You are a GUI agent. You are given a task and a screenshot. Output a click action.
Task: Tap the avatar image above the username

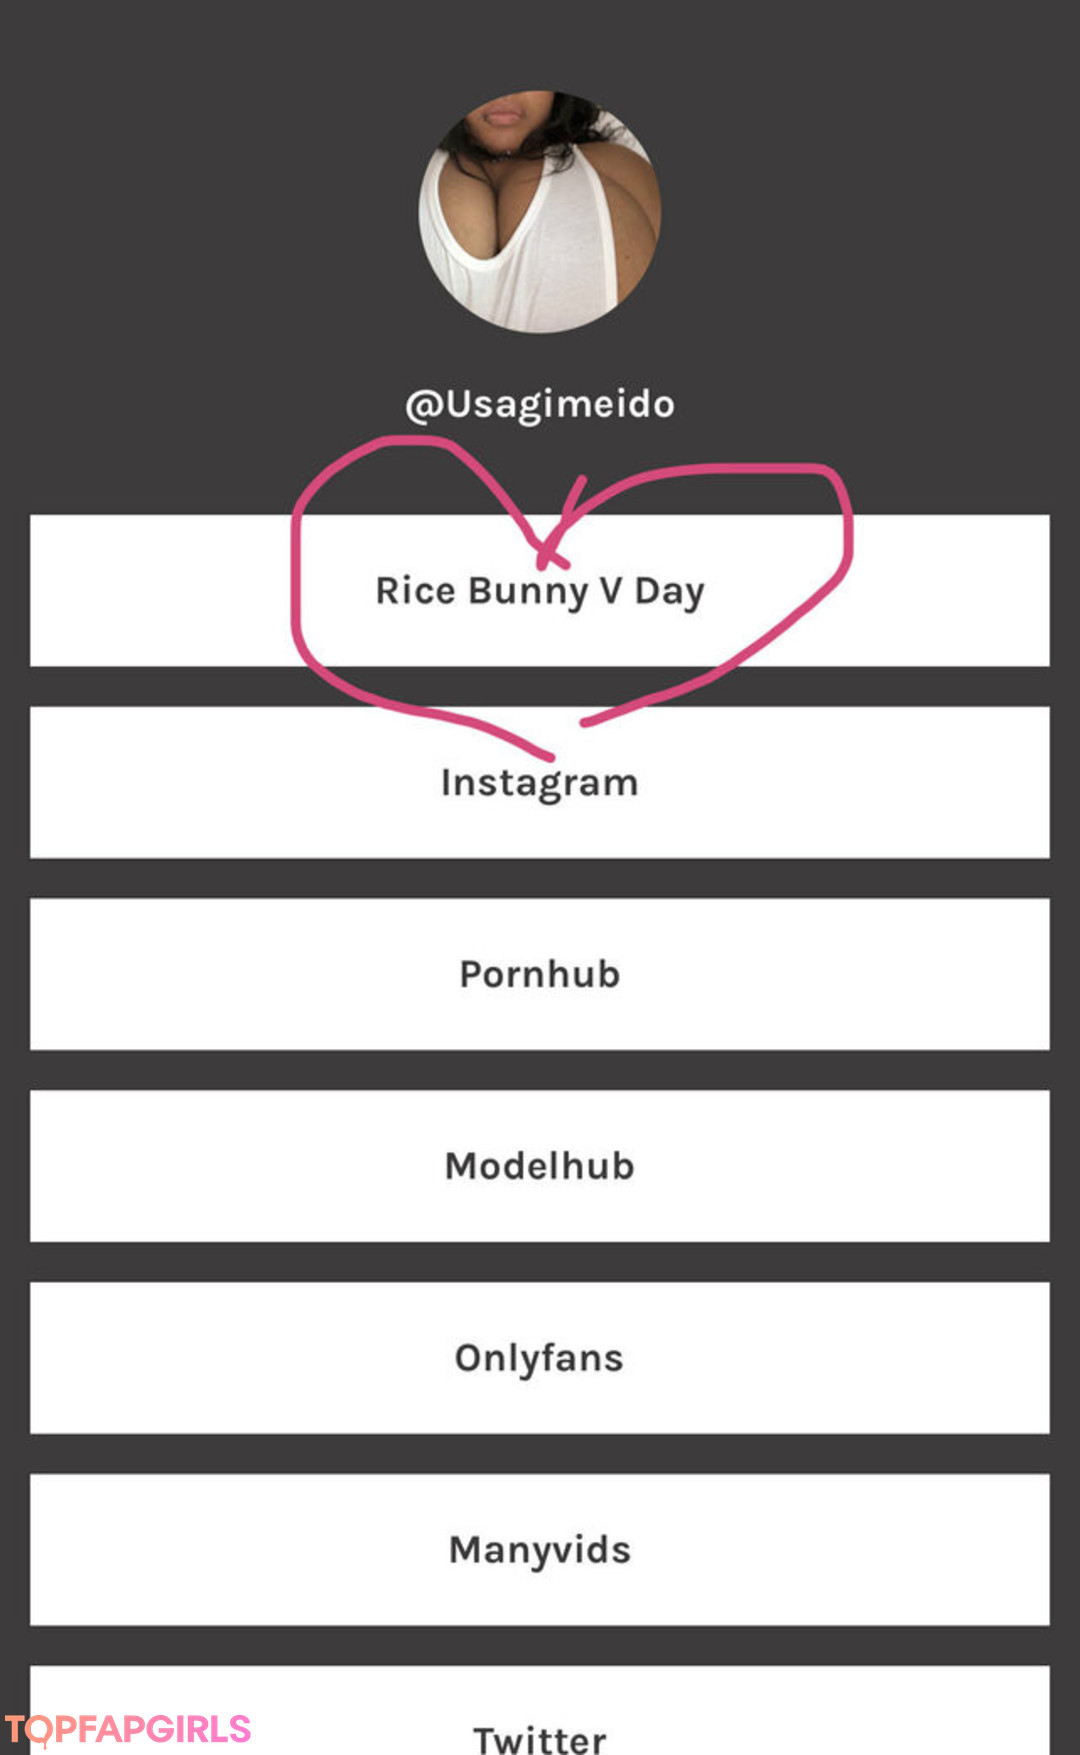pos(540,212)
